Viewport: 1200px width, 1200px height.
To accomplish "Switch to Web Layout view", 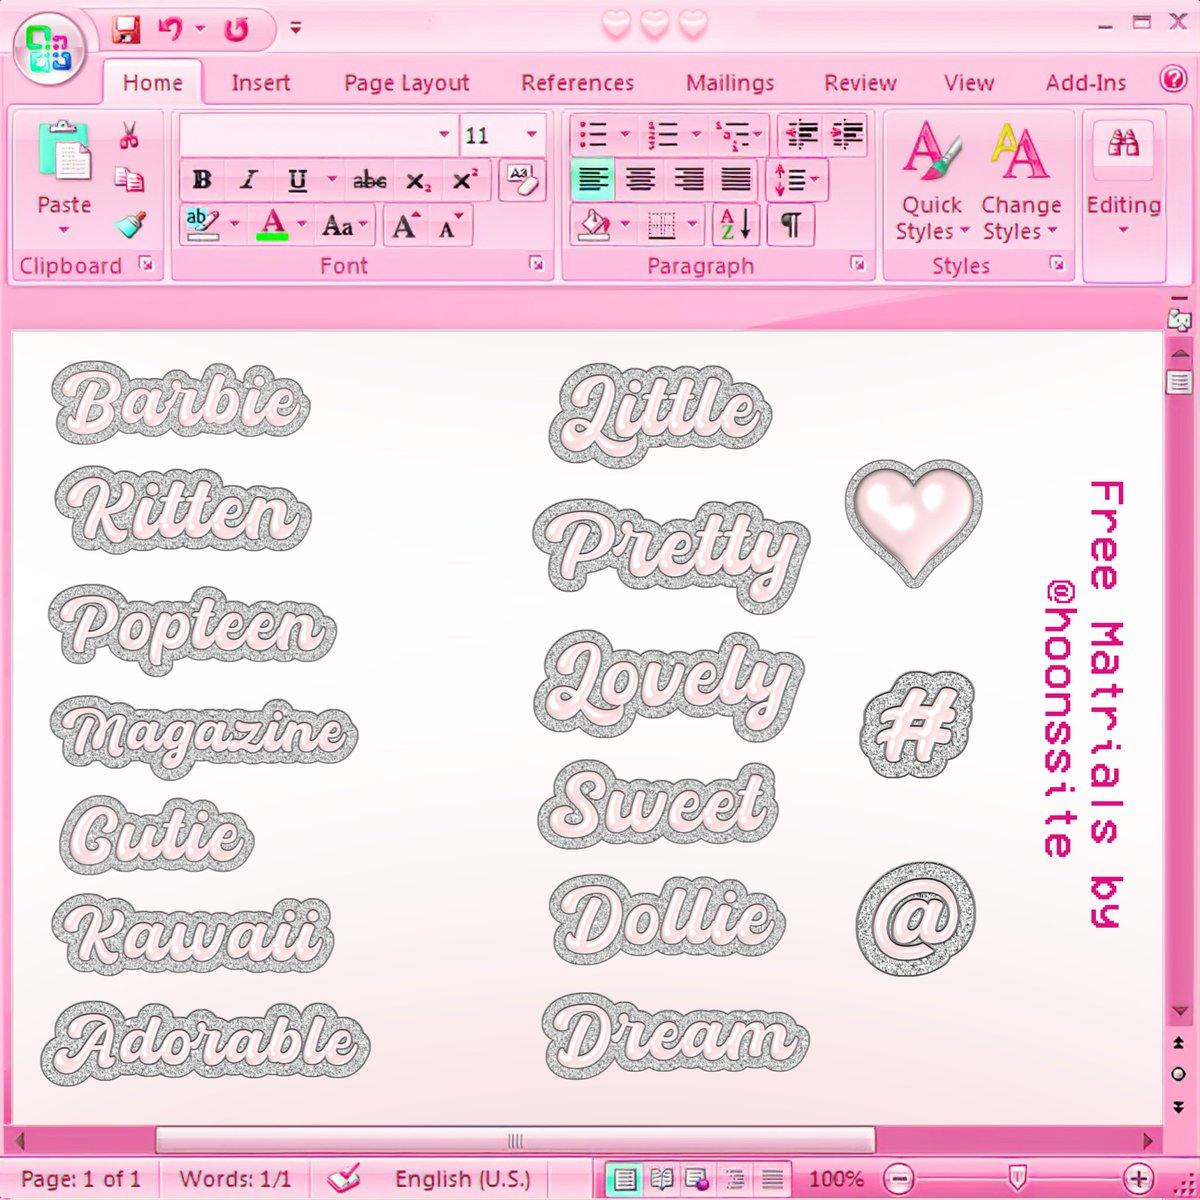I will pyautogui.click(x=697, y=1179).
